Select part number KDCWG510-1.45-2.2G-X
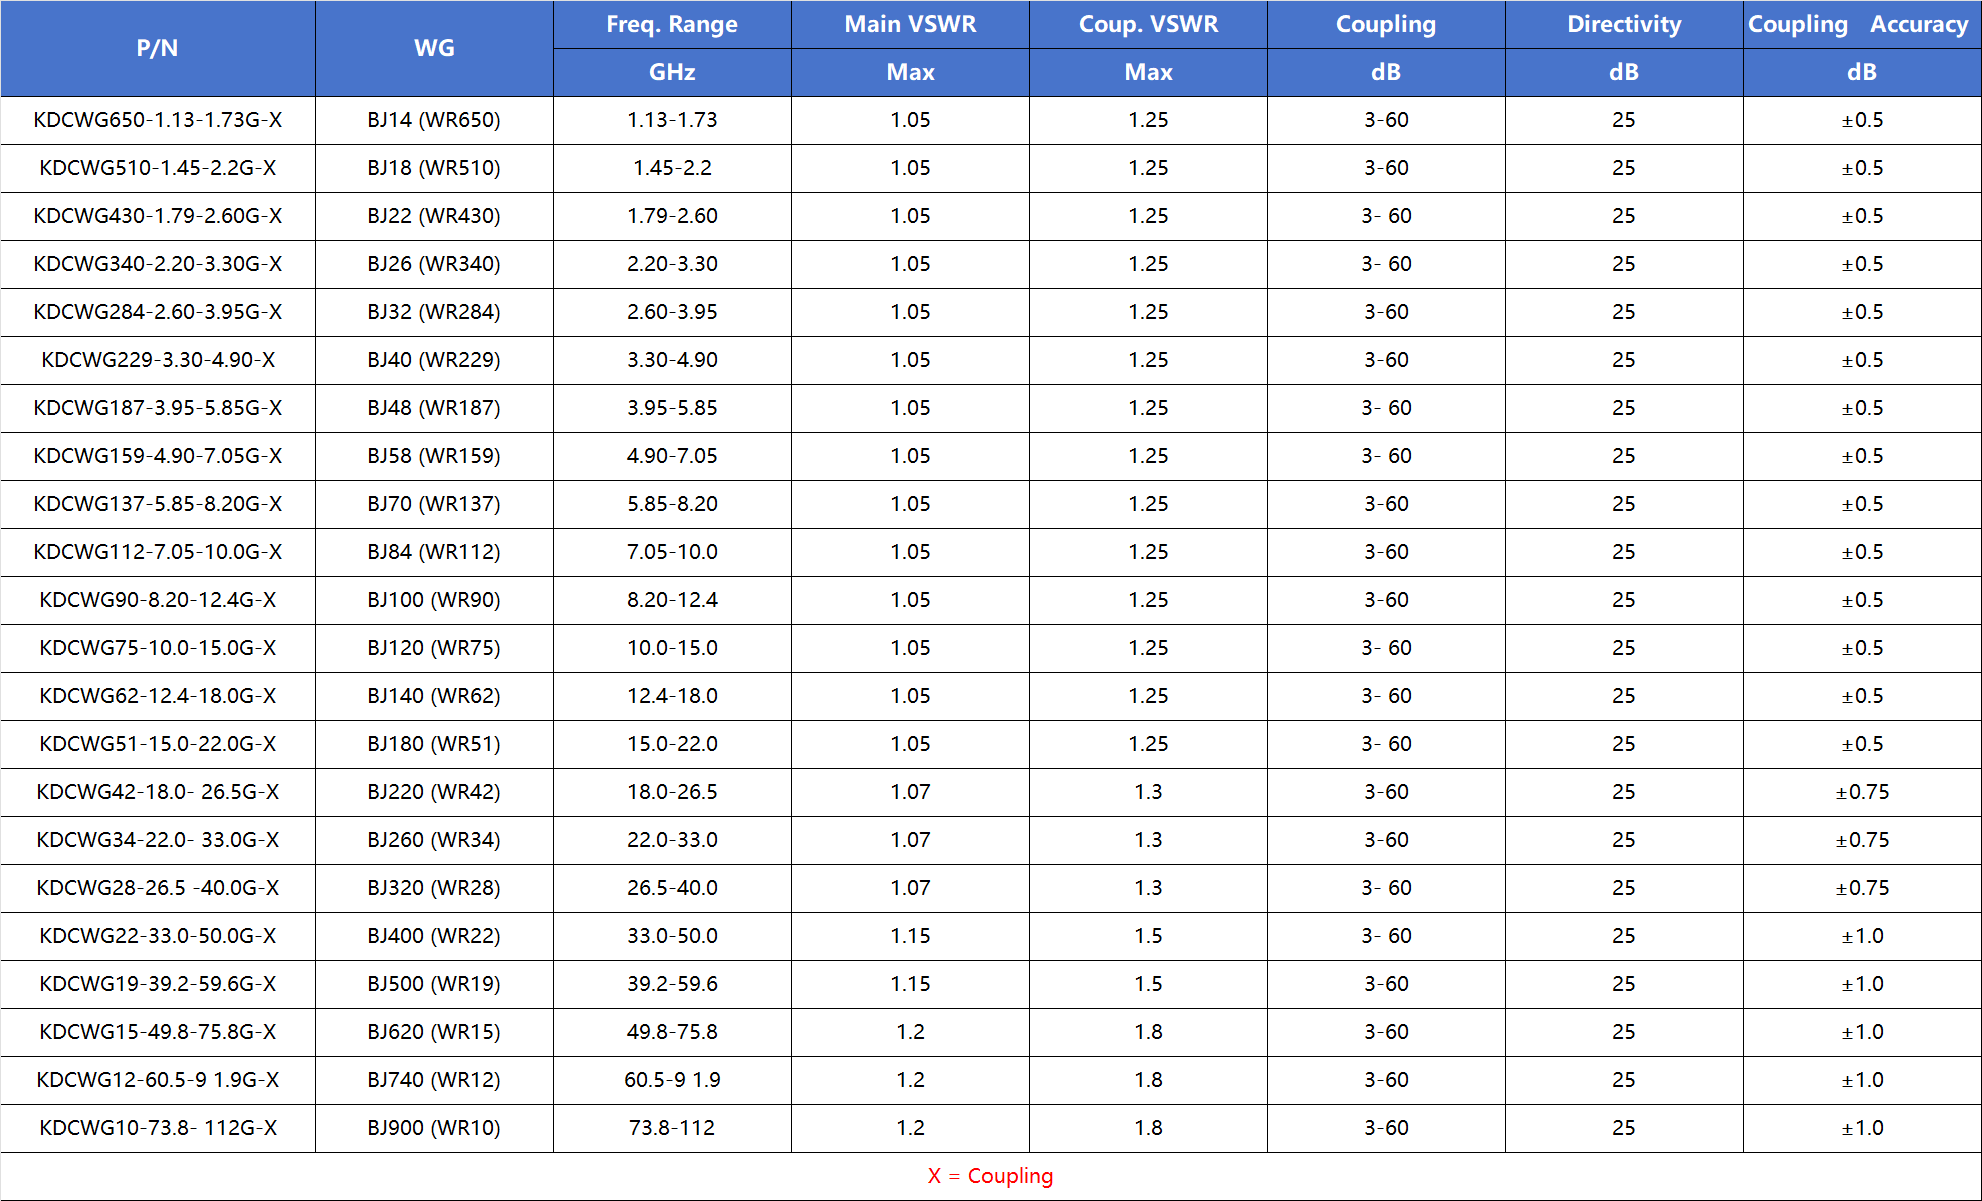The image size is (1982, 1201). click(x=158, y=168)
